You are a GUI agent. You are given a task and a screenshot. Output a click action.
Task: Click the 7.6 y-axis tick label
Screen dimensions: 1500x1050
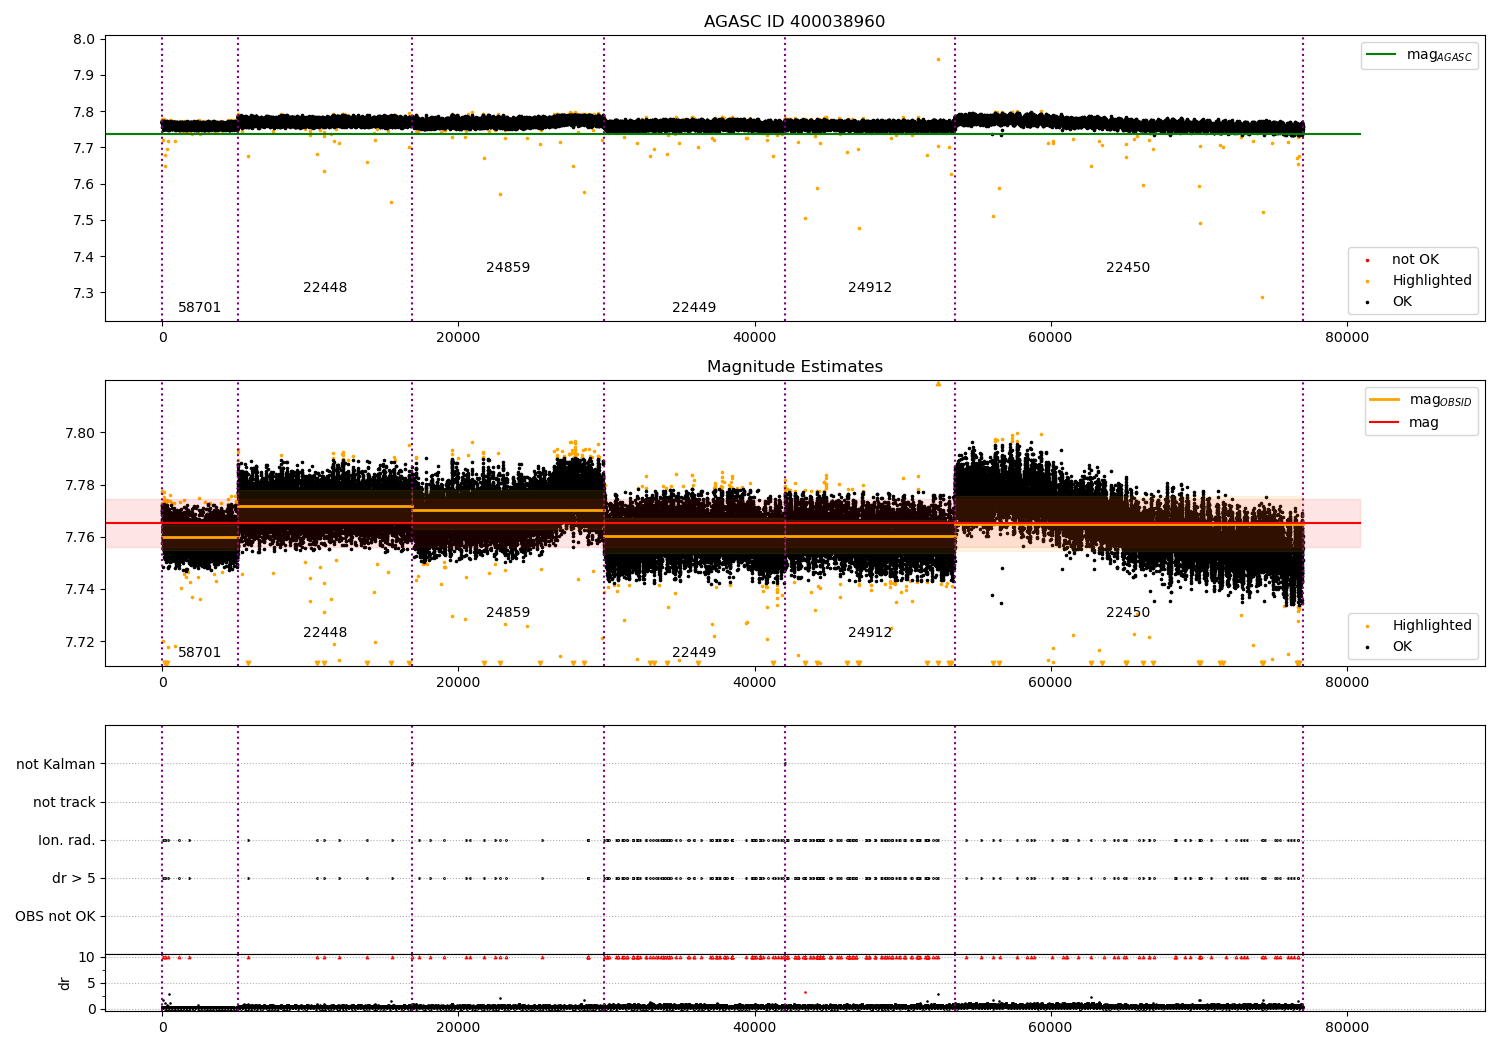[84, 184]
